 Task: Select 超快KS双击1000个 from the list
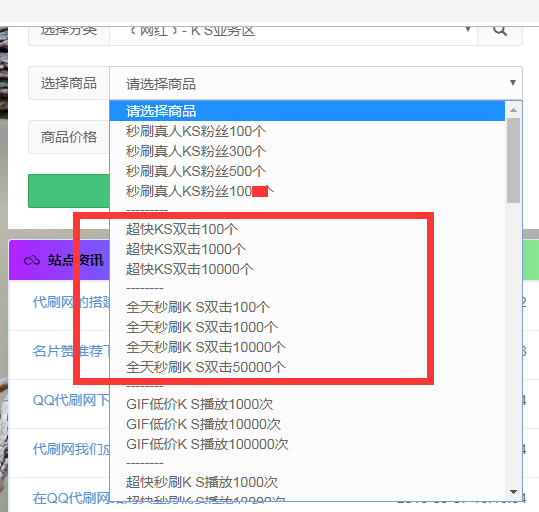coord(307,249)
